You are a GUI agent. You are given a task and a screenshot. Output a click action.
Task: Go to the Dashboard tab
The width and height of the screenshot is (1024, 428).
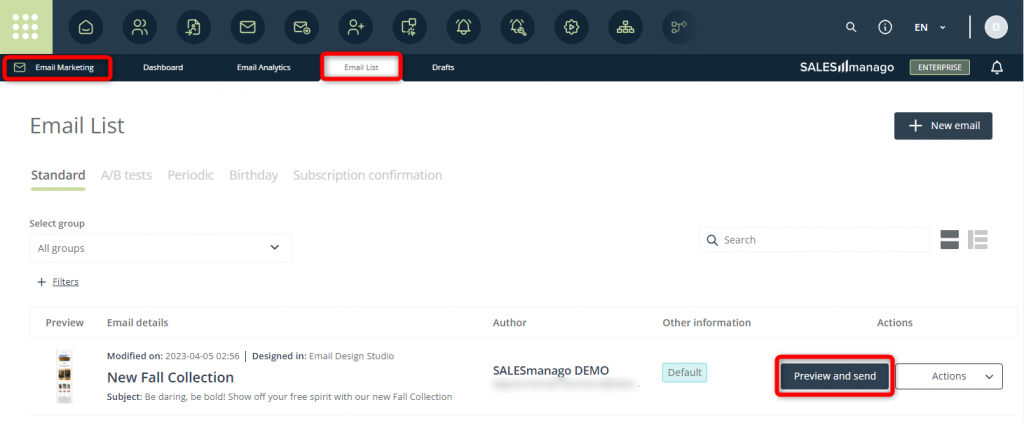(x=163, y=67)
